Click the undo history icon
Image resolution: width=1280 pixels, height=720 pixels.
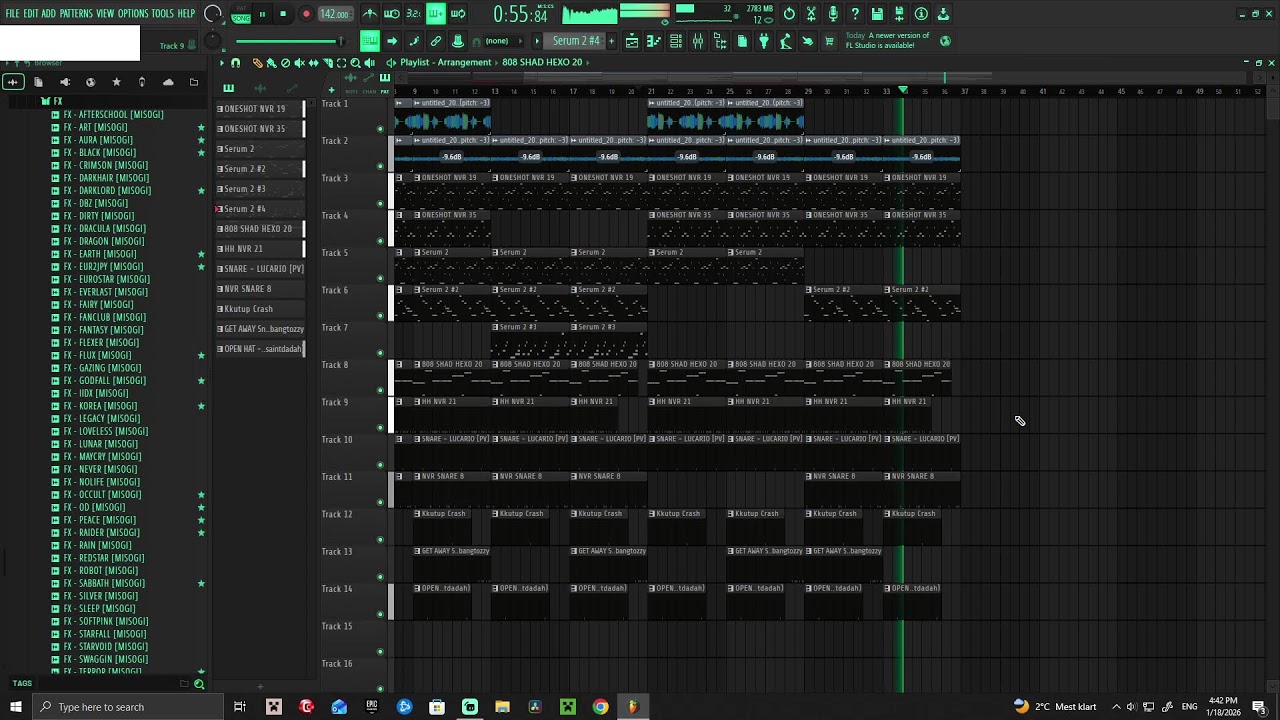point(789,14)
